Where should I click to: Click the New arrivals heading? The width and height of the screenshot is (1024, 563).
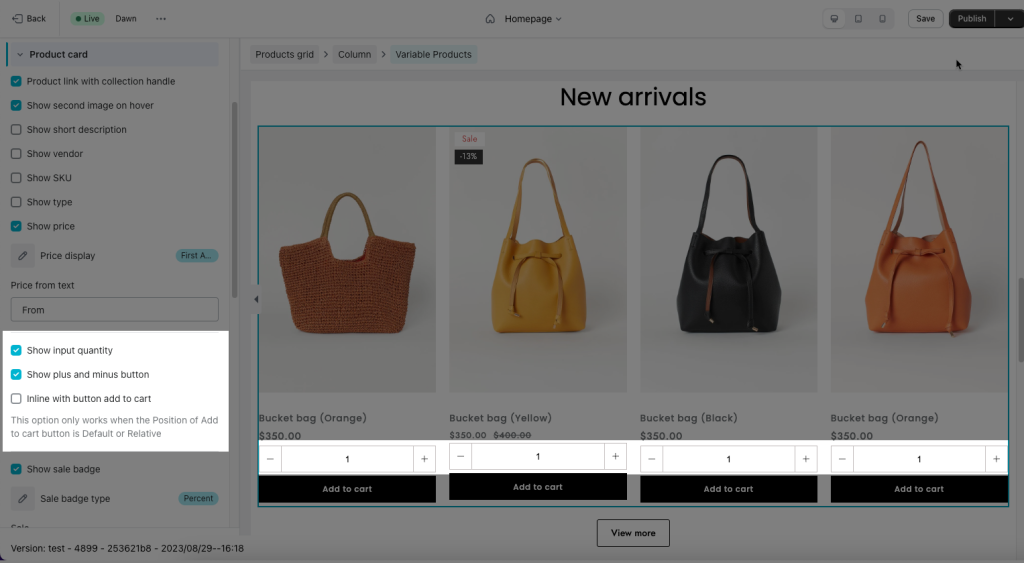coord(633,97)
